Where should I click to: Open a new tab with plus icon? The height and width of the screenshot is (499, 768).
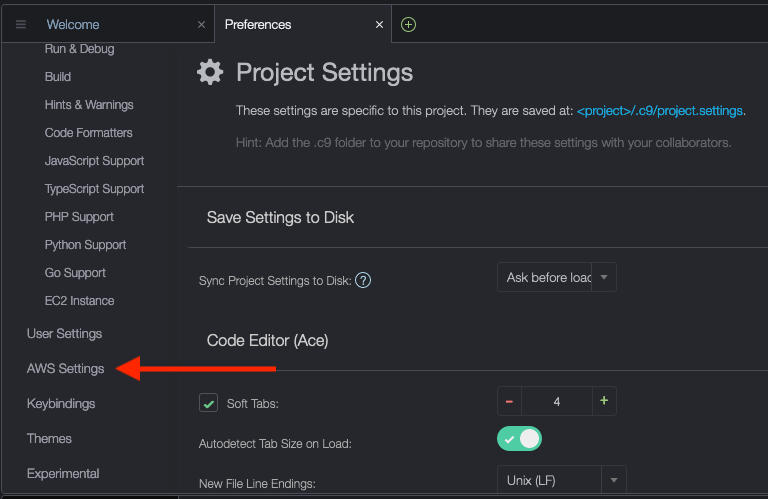pyautogui.click(x=408, y=24)
